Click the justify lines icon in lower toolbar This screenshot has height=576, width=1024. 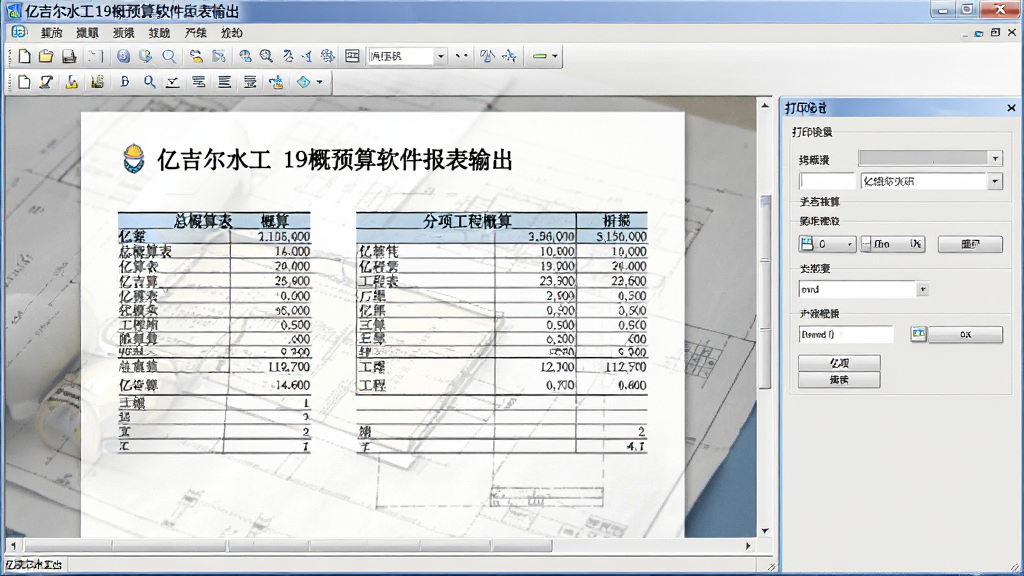click(224, 82)
